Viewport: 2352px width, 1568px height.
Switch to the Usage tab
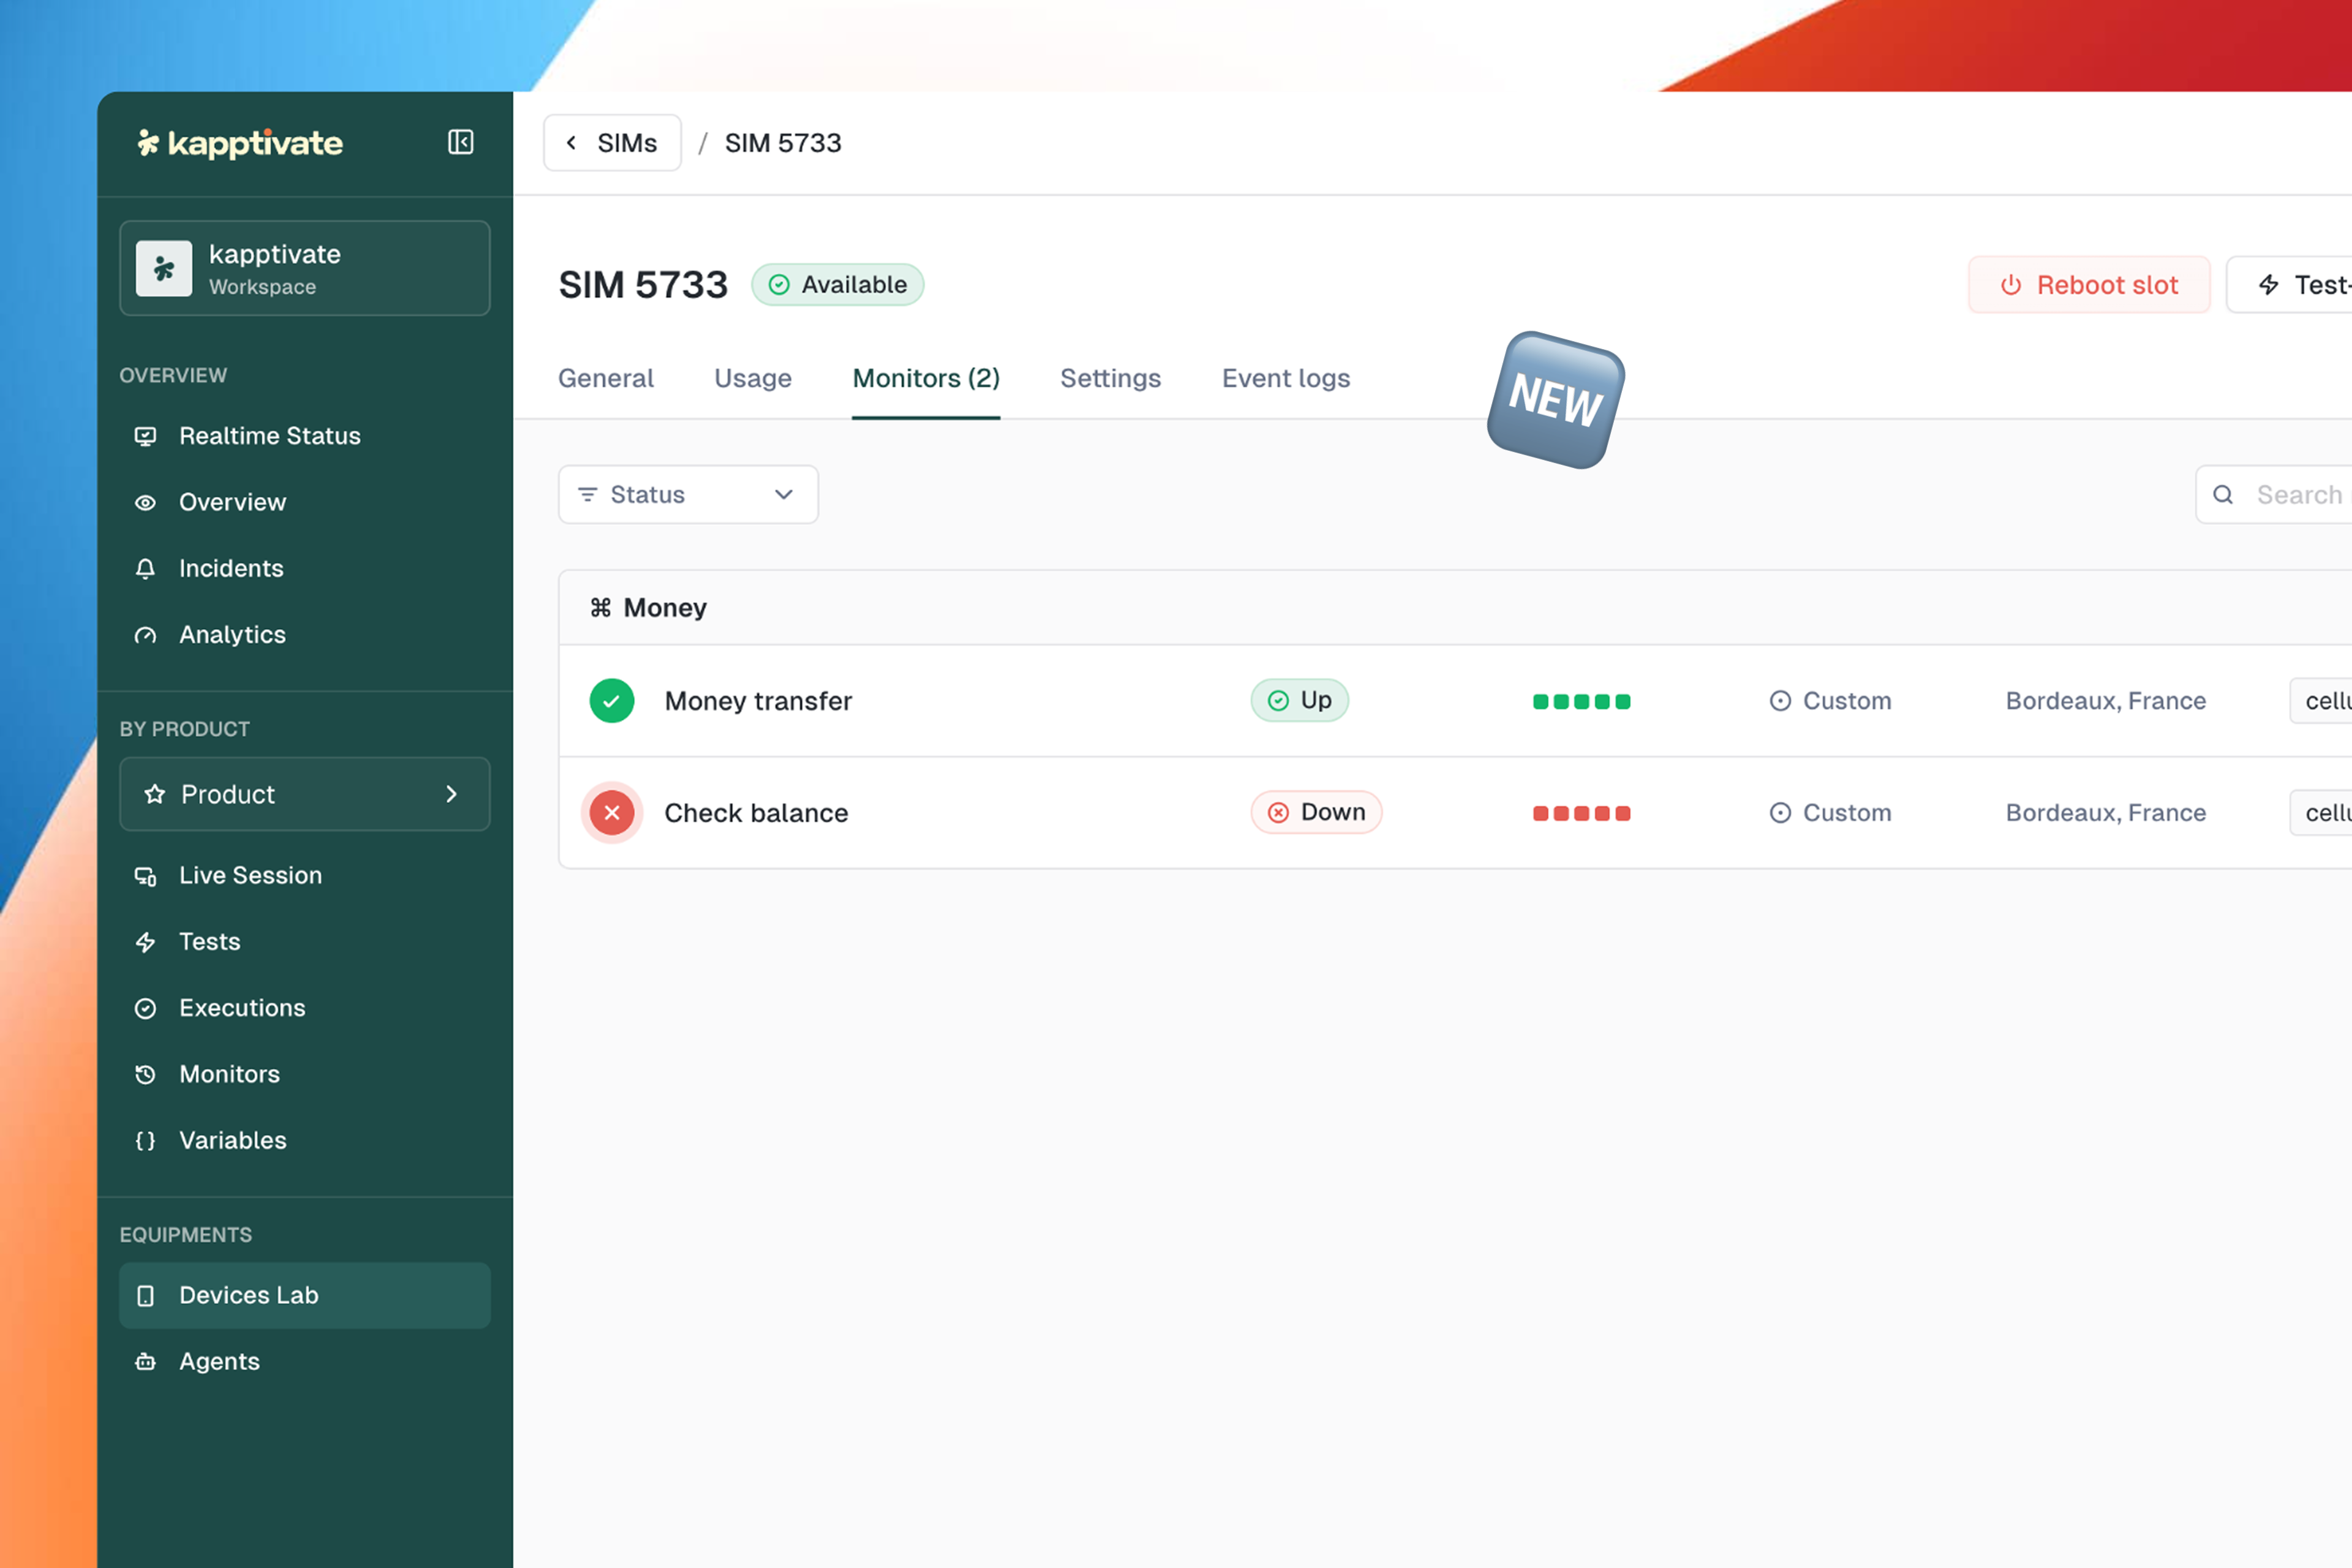[752, 378]
